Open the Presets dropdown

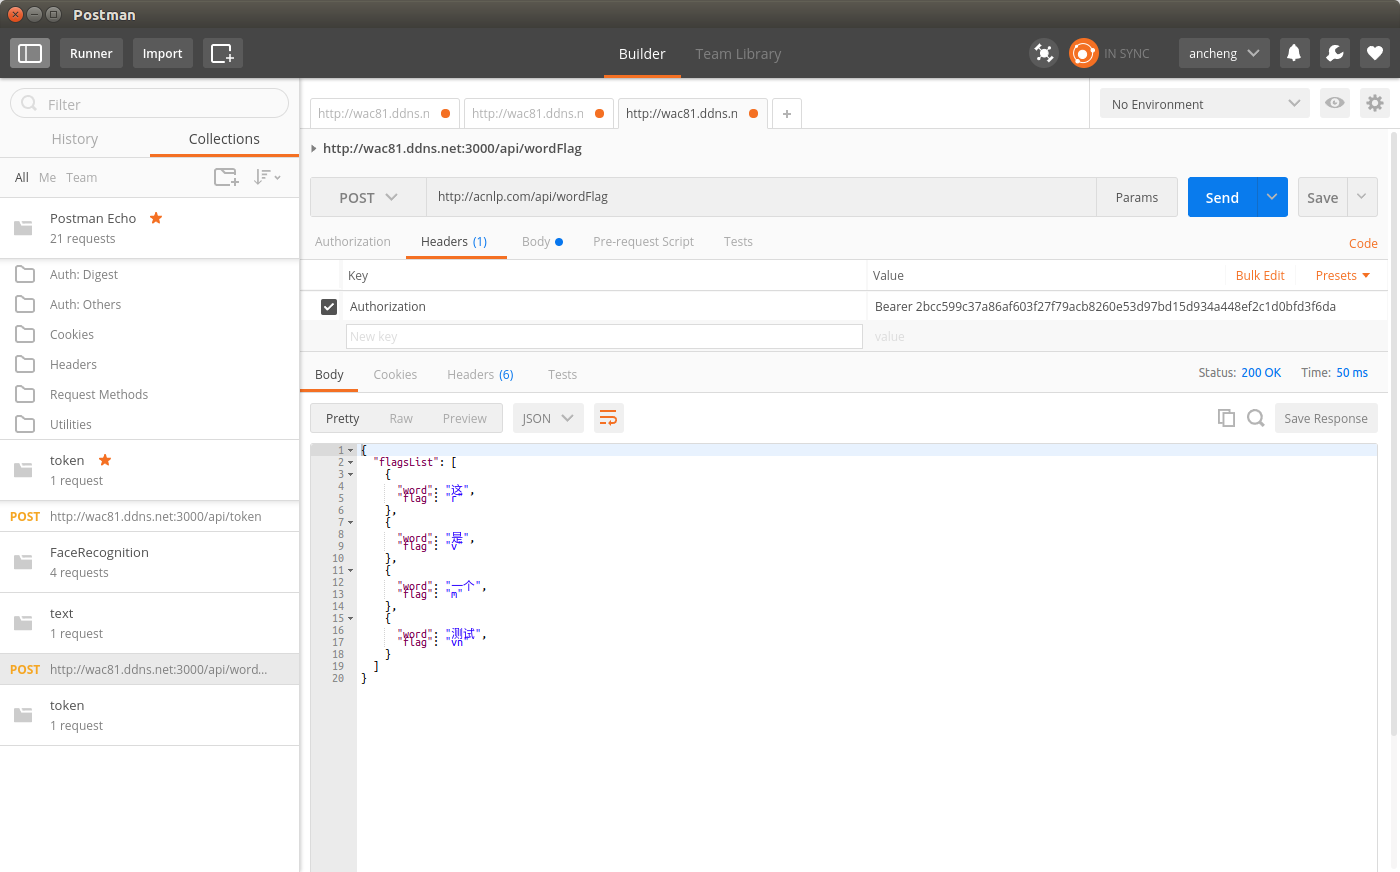pyautogui.click(x=1343, y=275)
